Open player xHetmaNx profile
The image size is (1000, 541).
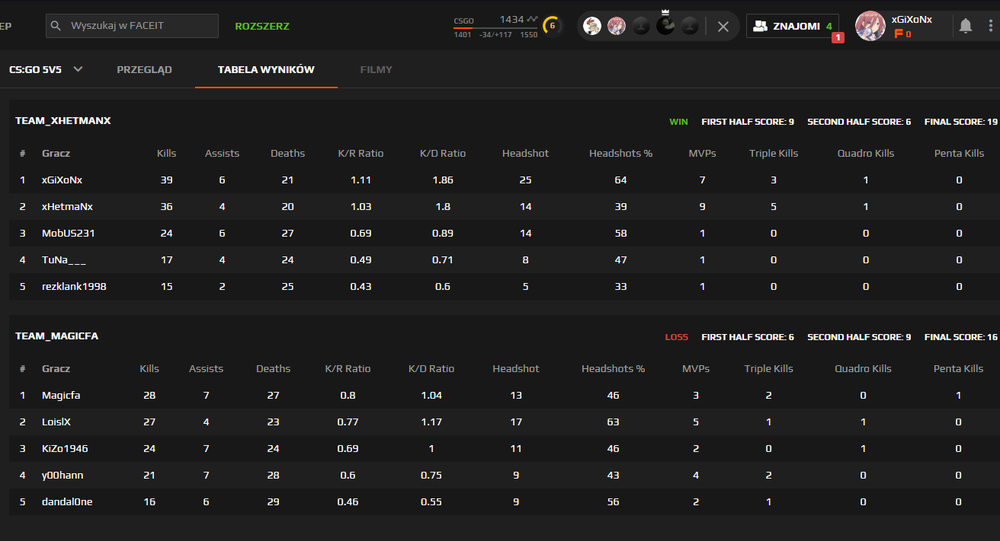tap(67, 207)
